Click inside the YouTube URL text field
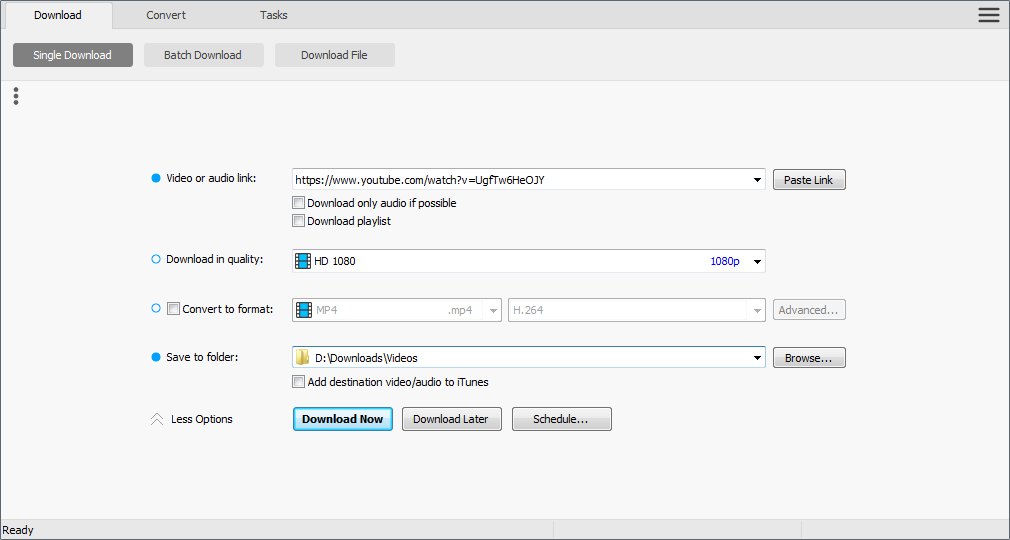The height and width of the screenshot is (540, 1010). [x=520, y=180]
